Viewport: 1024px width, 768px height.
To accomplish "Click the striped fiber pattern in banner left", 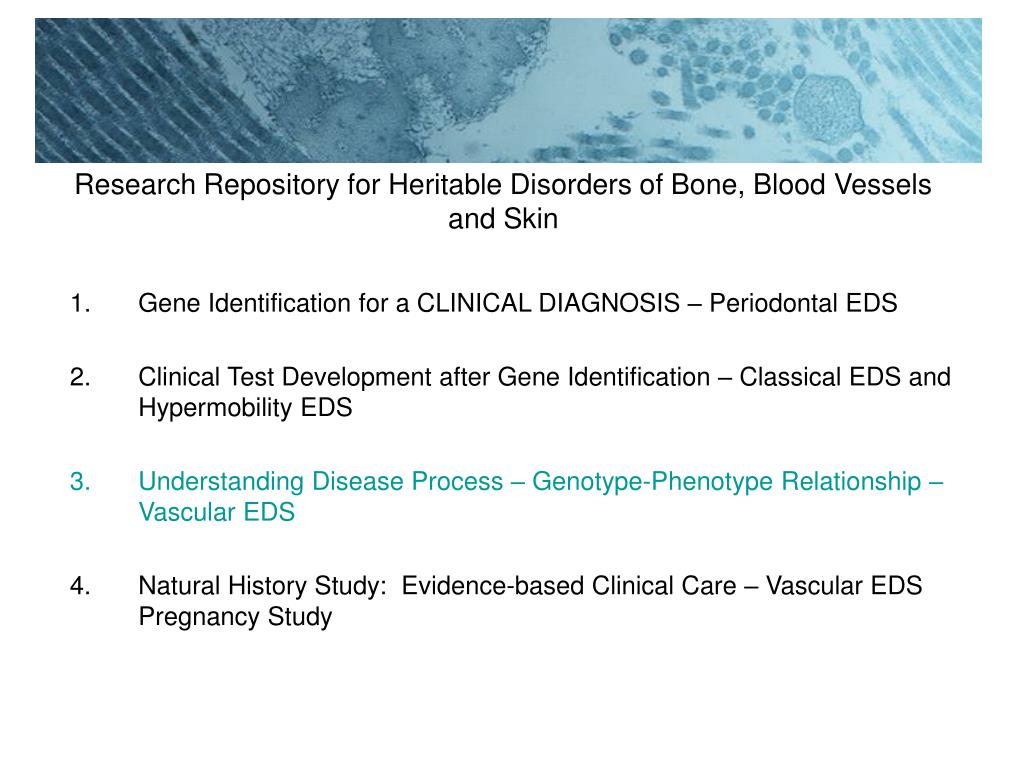I will tap(118, 91).
